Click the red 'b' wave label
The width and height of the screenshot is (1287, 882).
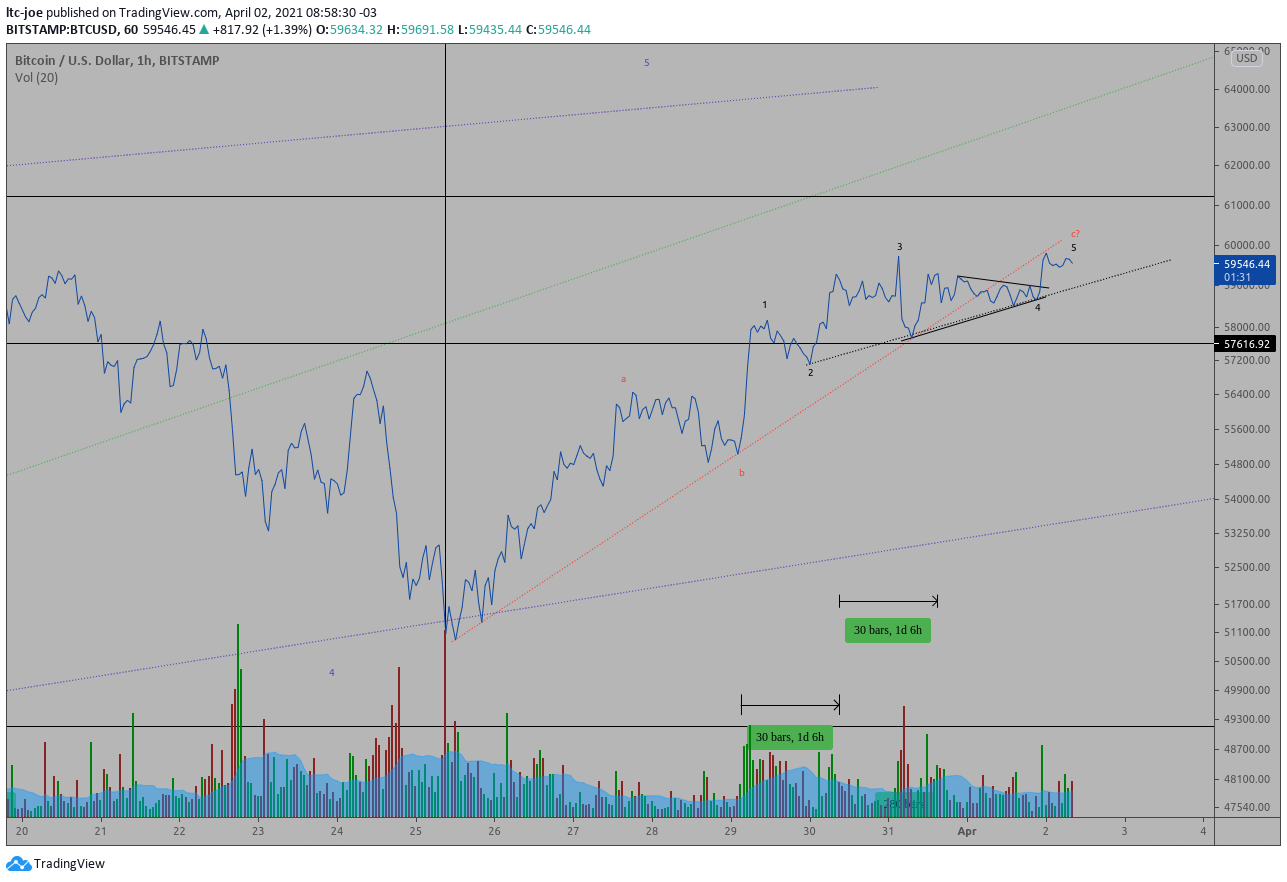tap(741, 473)
